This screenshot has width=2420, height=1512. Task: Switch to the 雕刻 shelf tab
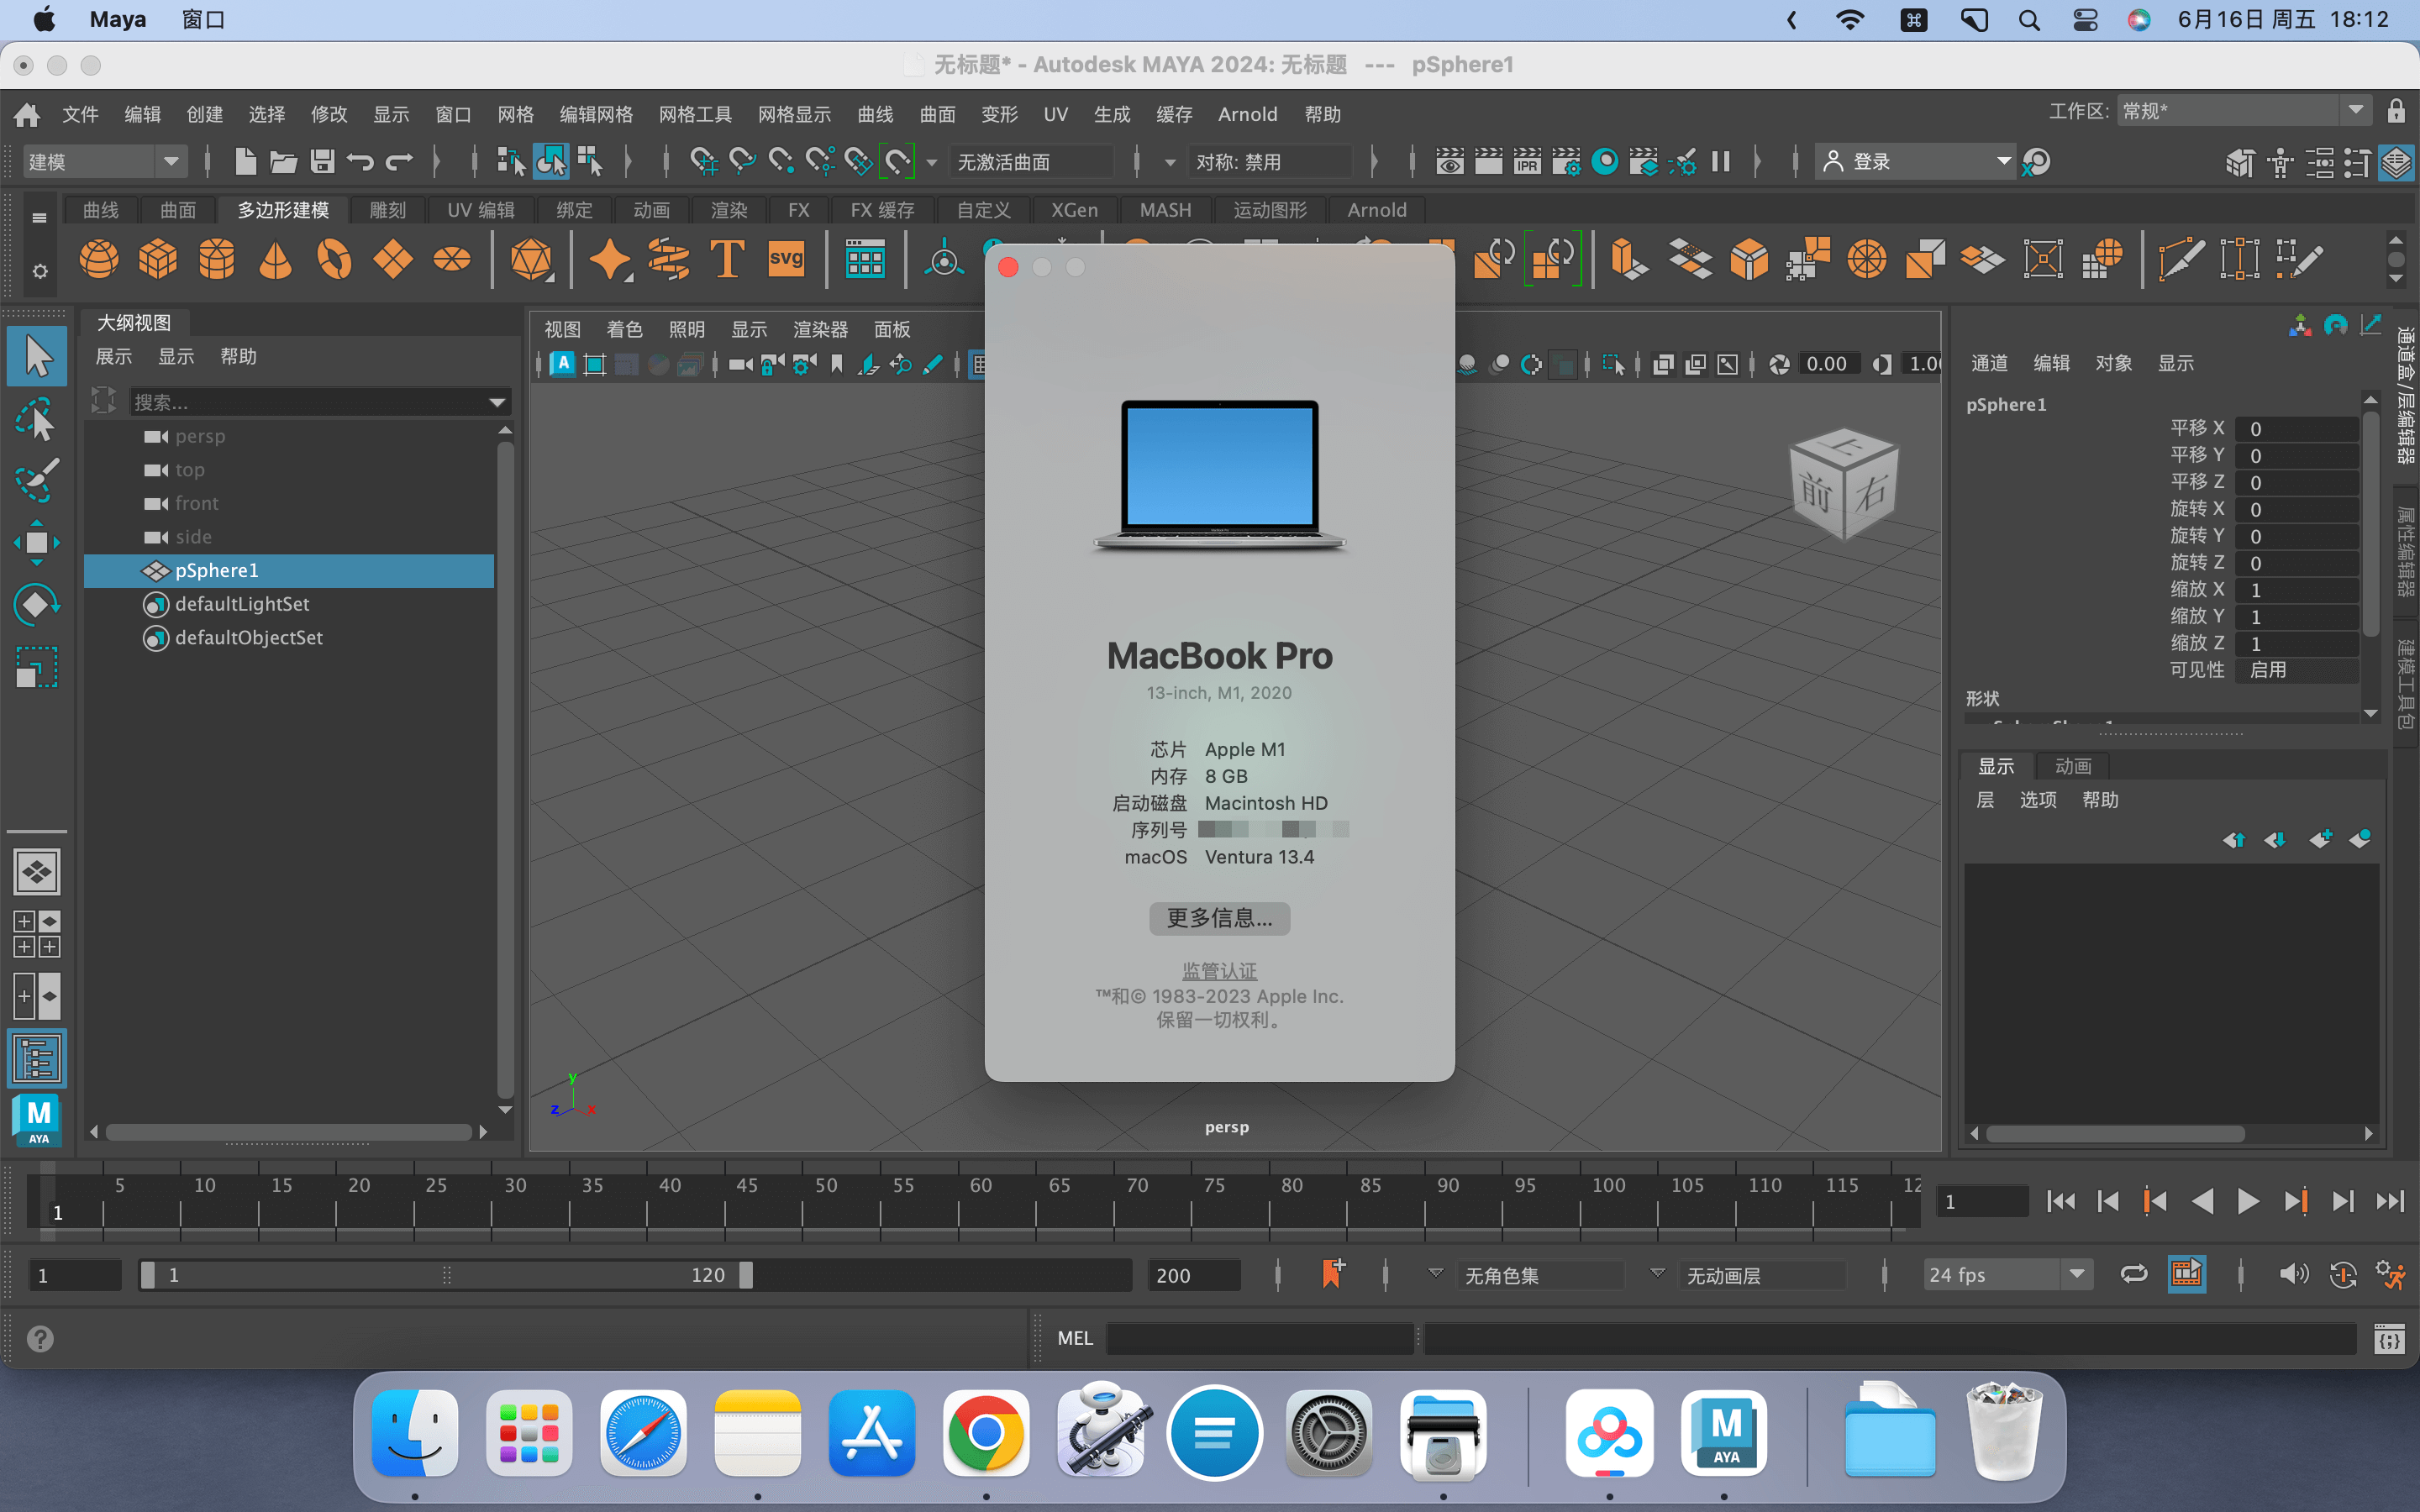[387, 210]
